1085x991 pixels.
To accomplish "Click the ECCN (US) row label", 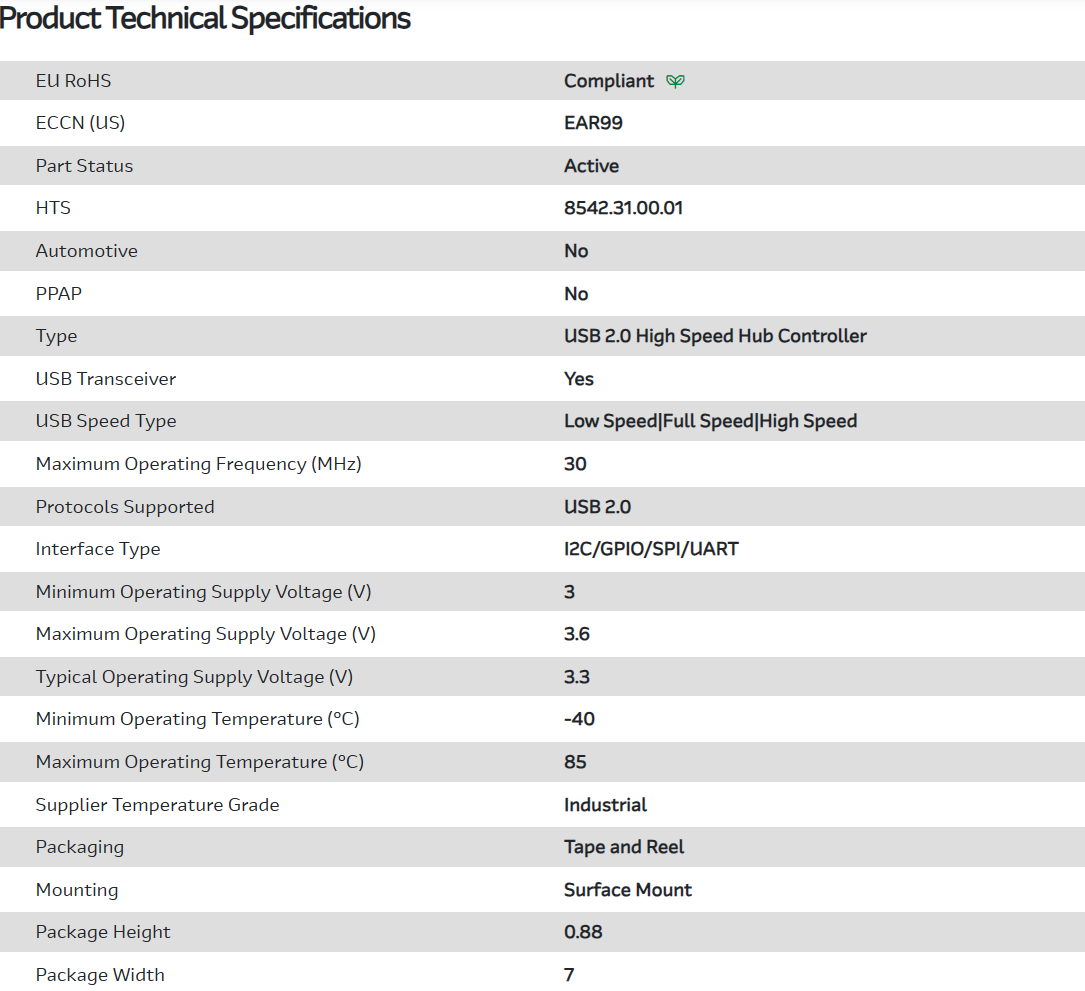I will [x=80, y=123].
